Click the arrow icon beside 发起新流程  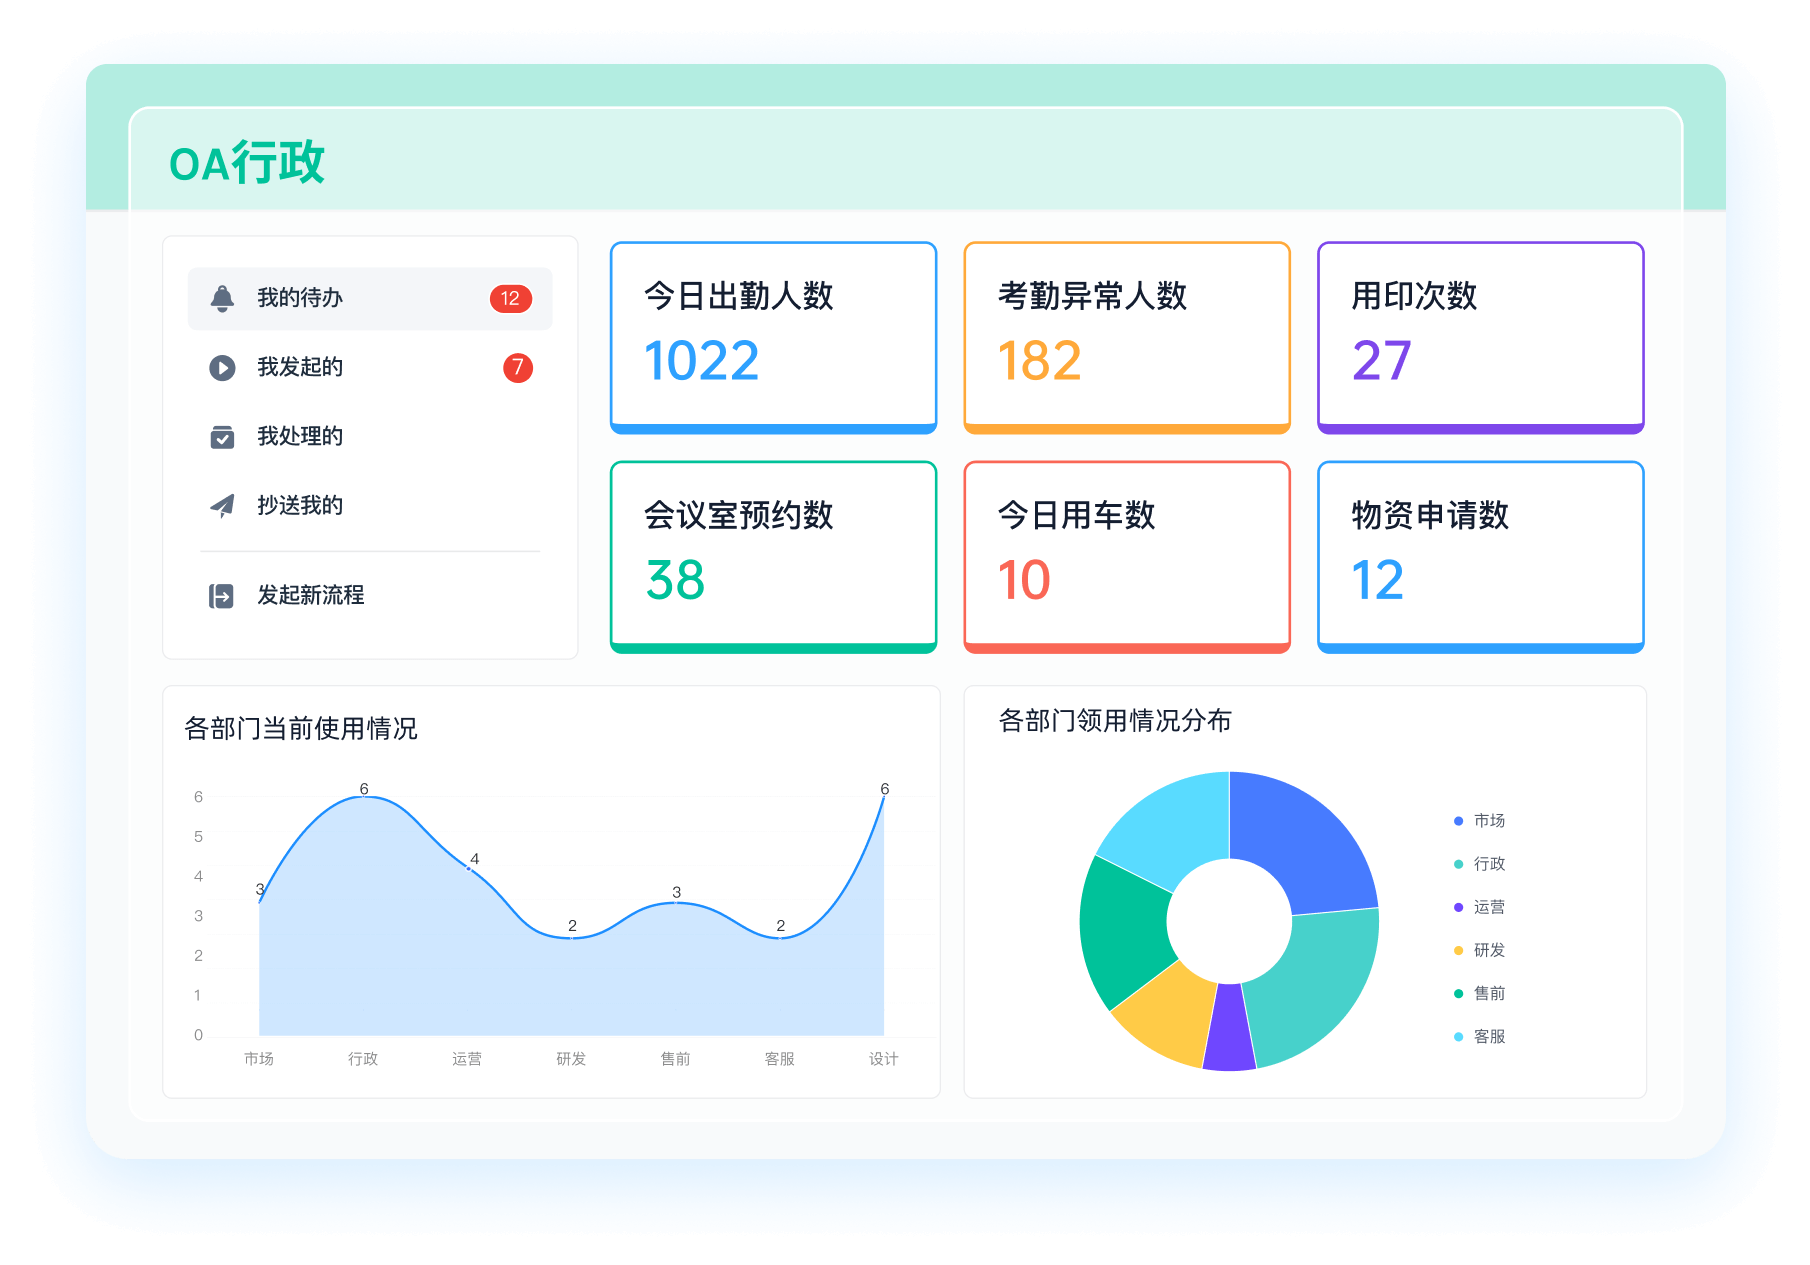(x=221, y=596)
